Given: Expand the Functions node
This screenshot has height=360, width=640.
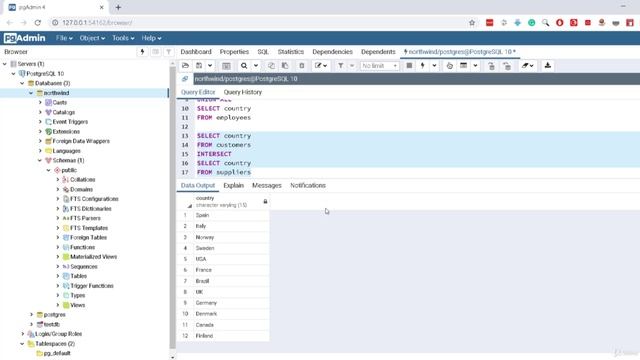Looking at the screenshot, I should tap(58, 247).
